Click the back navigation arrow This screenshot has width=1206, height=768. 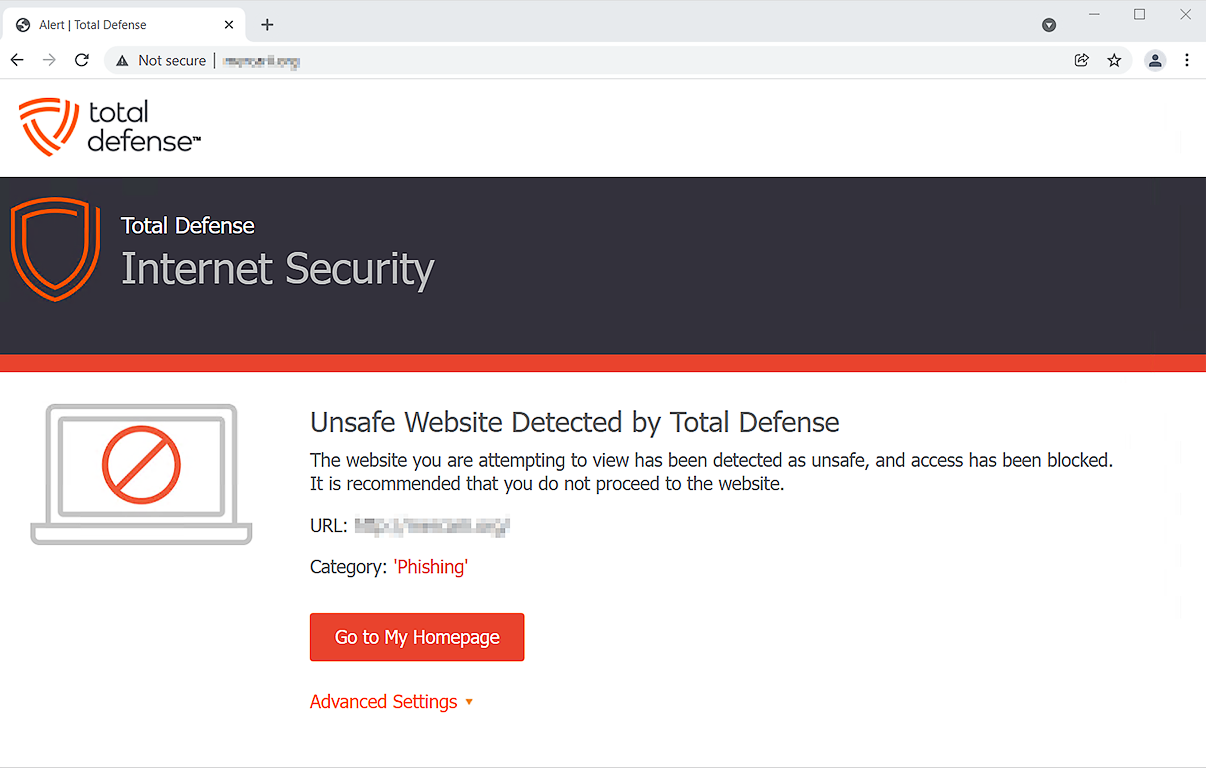pos(16,60)
